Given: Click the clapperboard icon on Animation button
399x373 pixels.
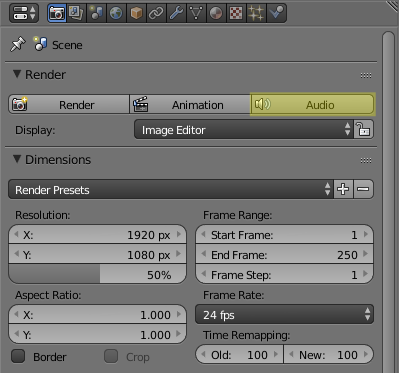Looking at the screenshot, I should point(140,104).
